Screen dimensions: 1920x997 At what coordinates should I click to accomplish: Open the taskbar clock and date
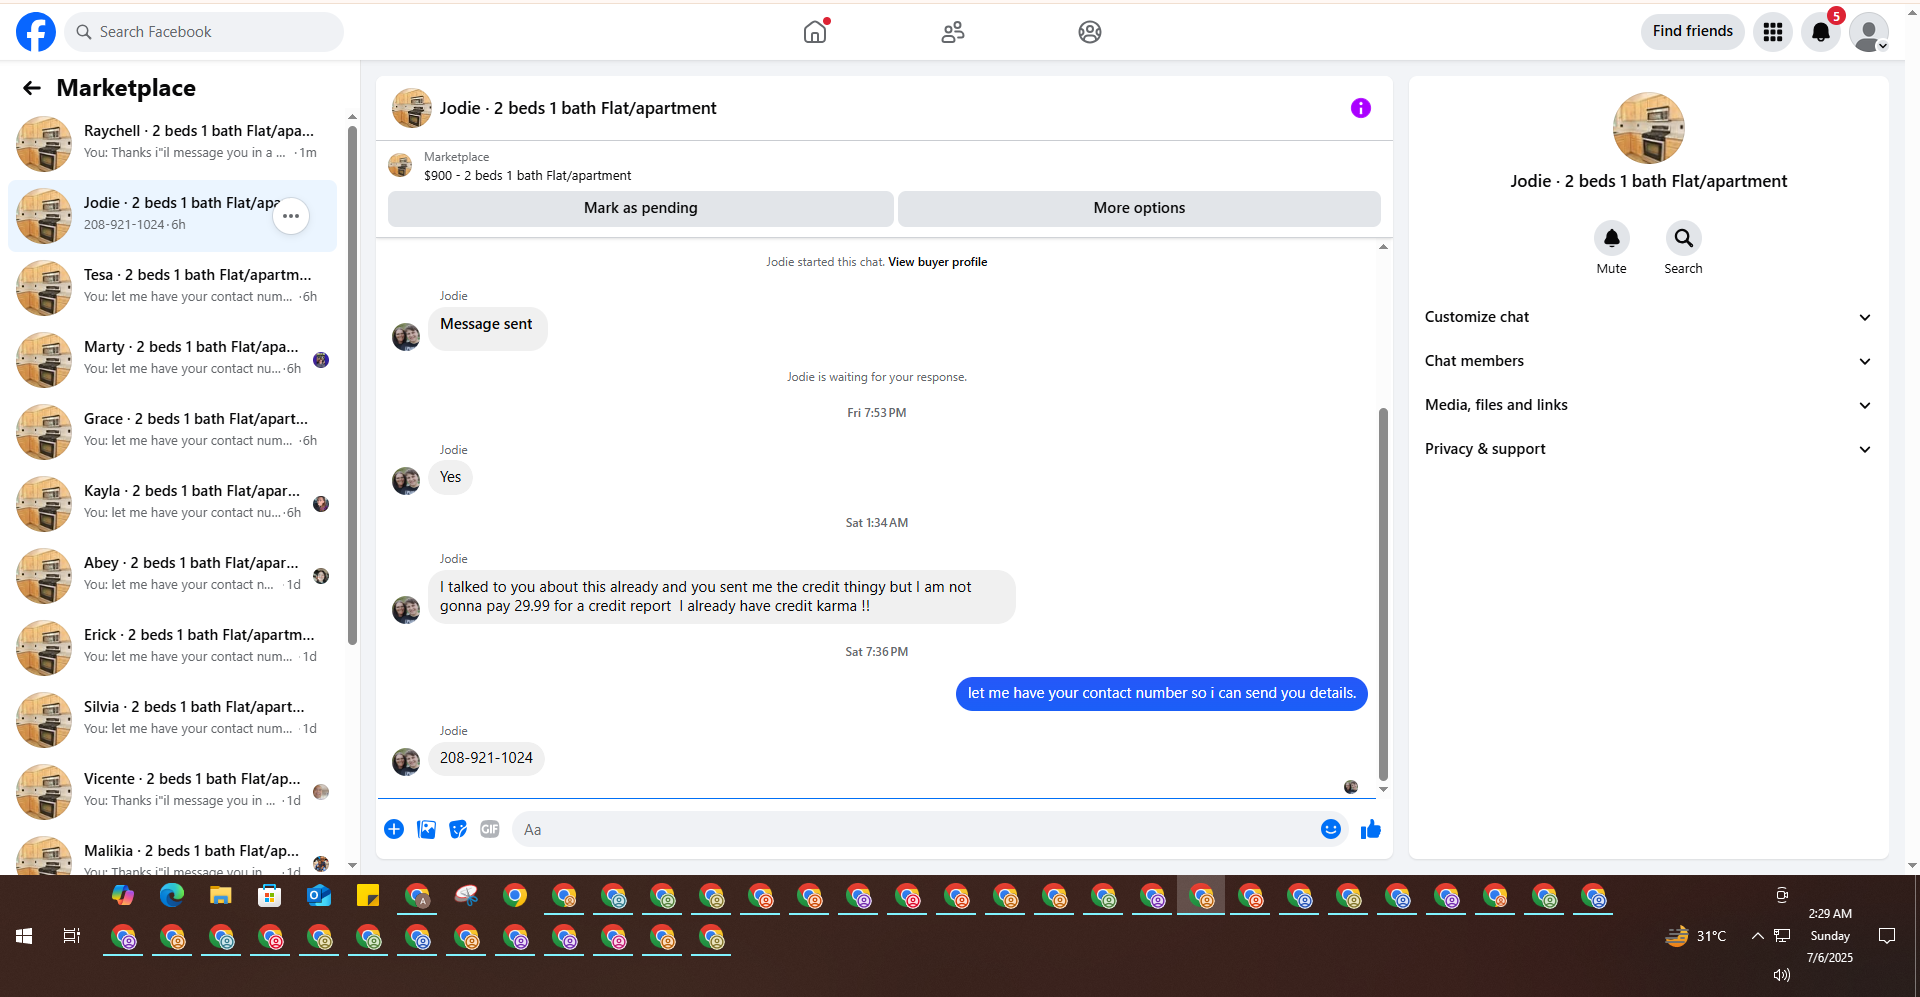[1830, 936]
